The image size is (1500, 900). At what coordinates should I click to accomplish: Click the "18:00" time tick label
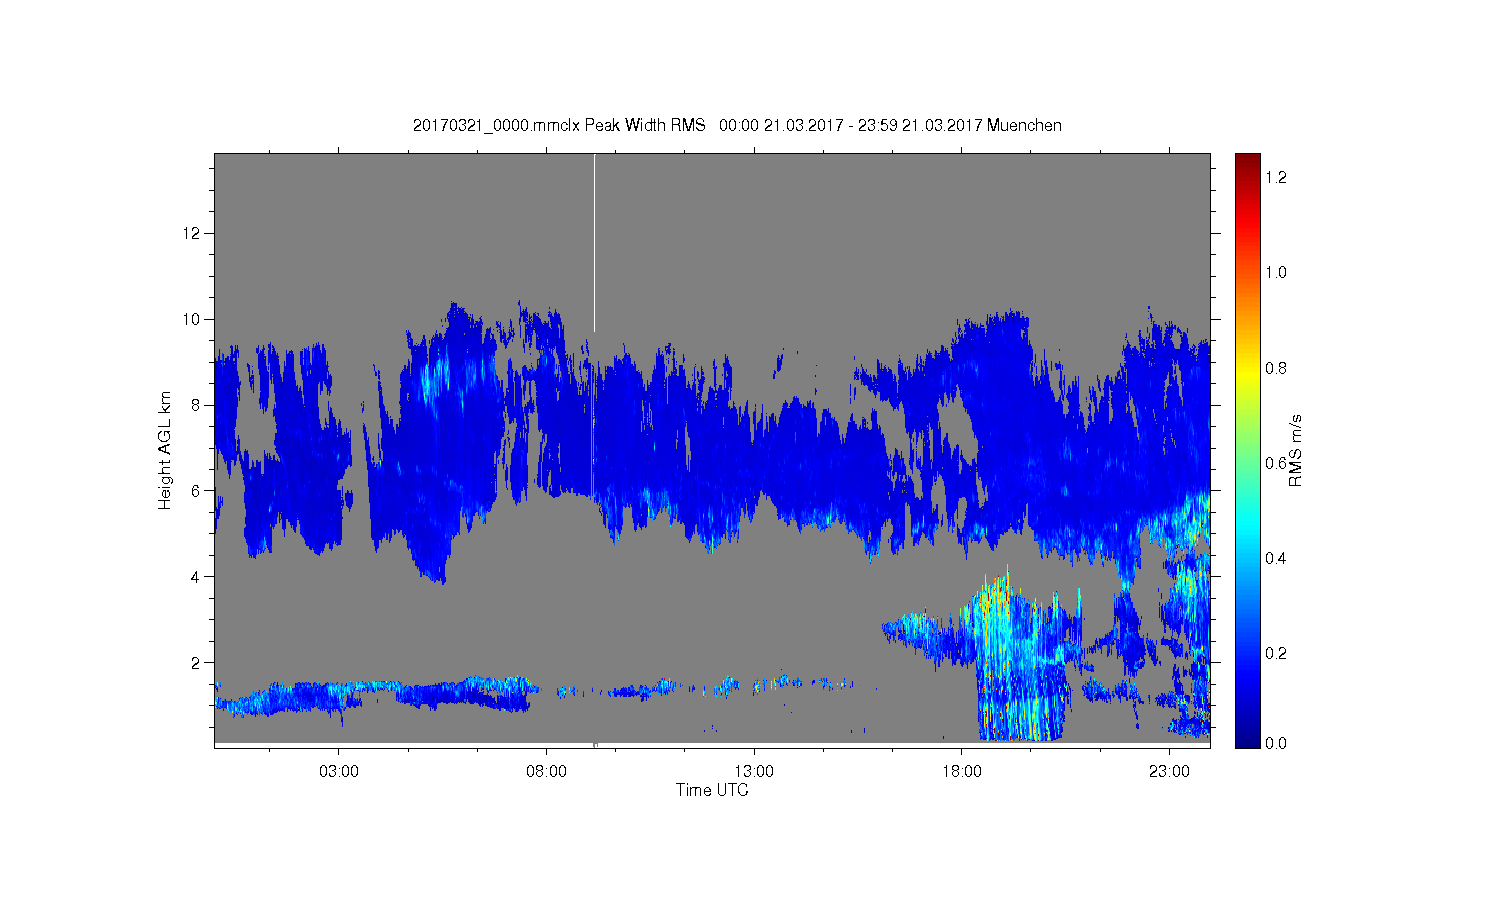[x=962, y=772]
